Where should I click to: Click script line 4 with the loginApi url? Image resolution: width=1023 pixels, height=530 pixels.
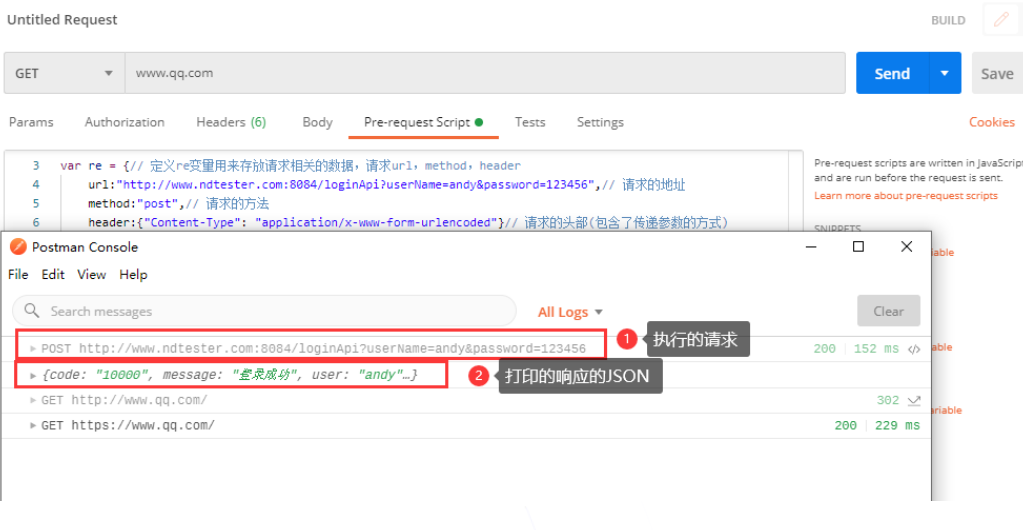point(386,185)
